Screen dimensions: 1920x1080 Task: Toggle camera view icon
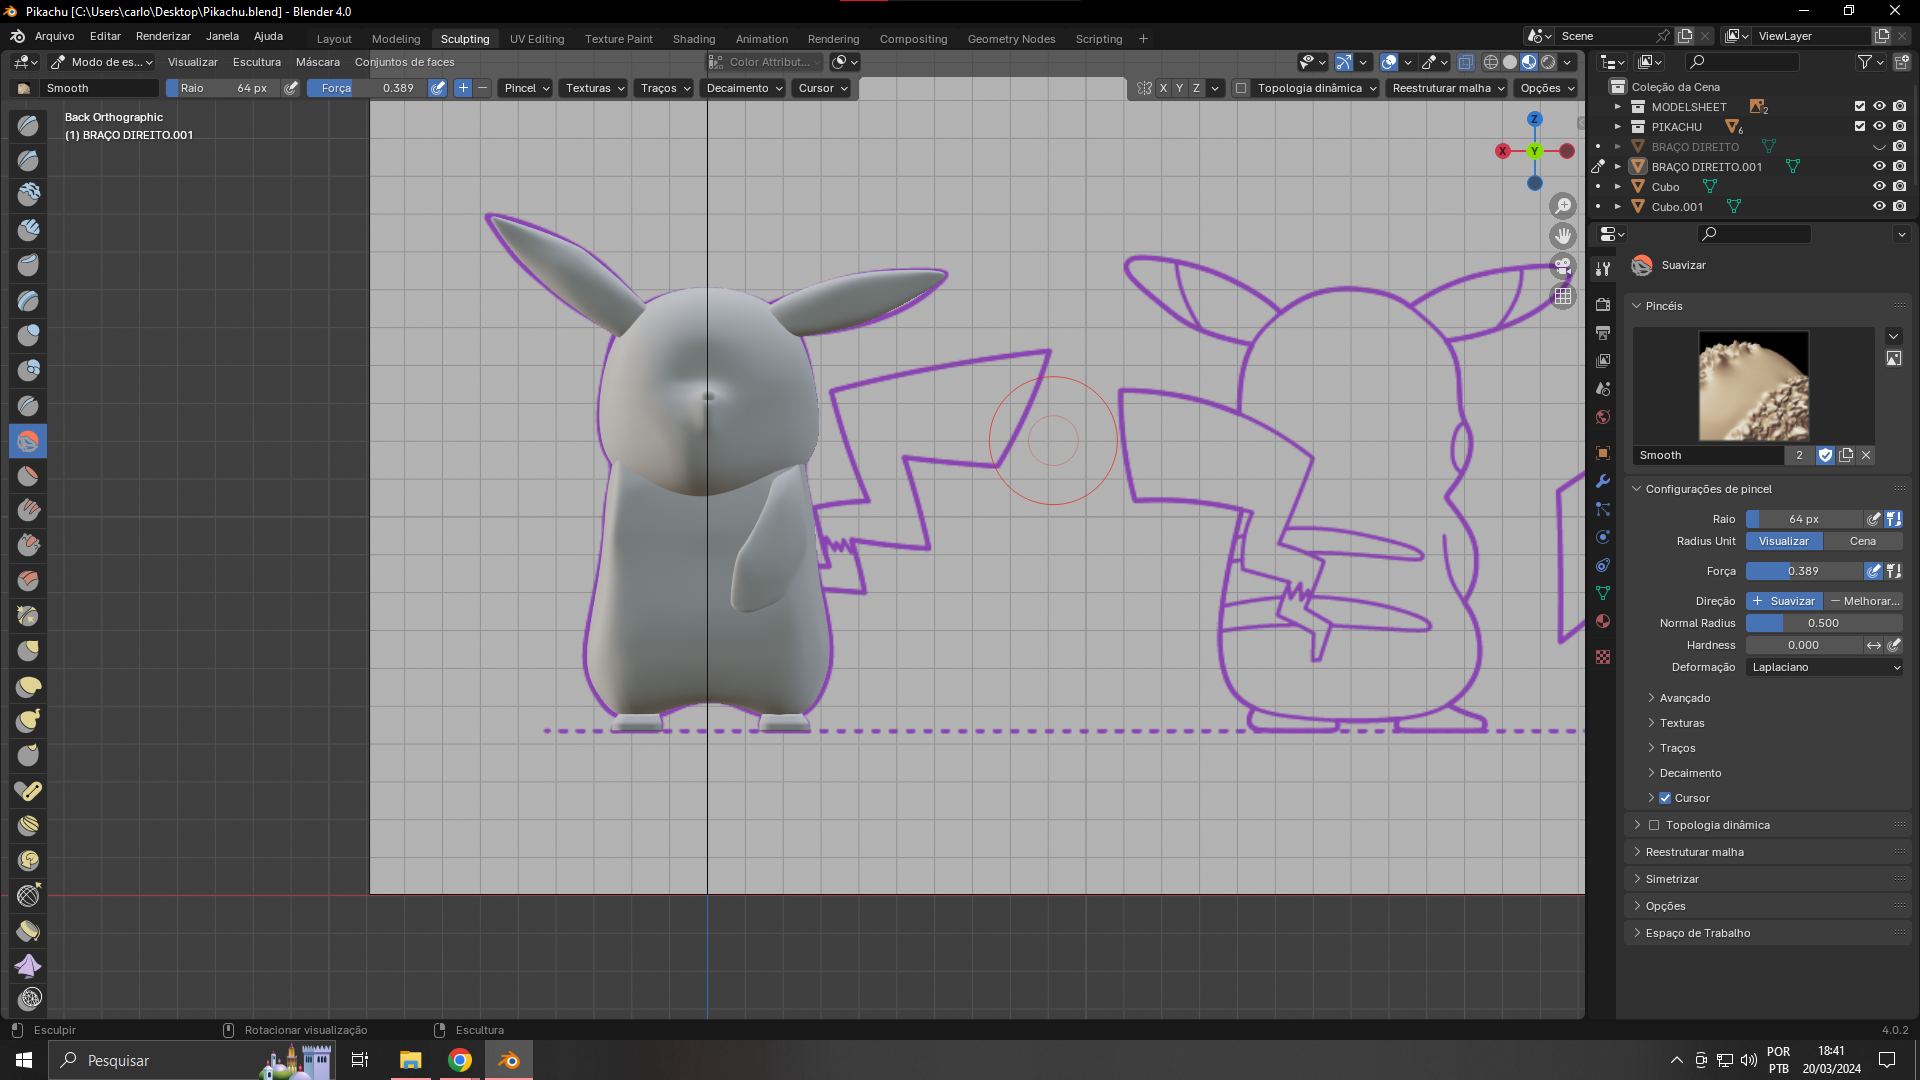click(x=1563, y=266)
